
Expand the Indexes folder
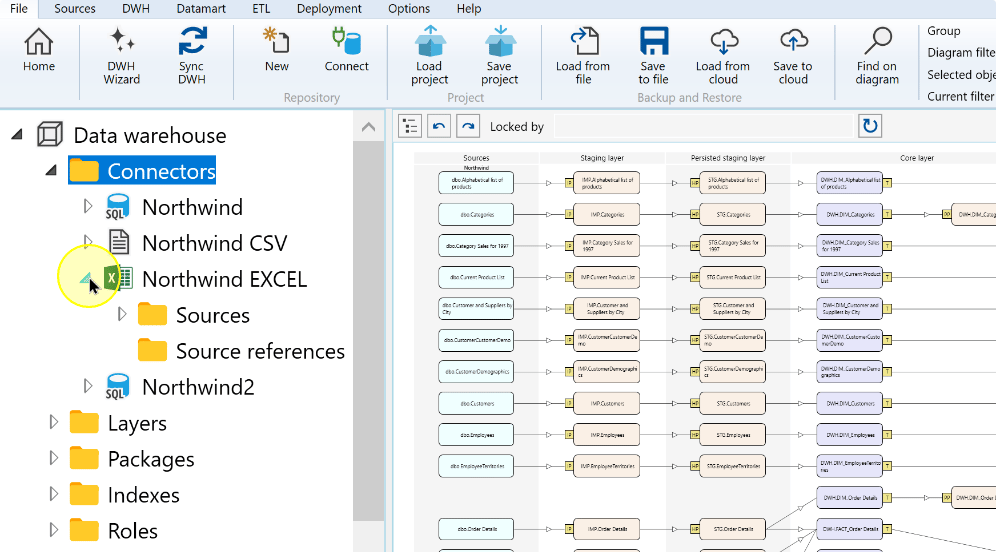point(54,494)
